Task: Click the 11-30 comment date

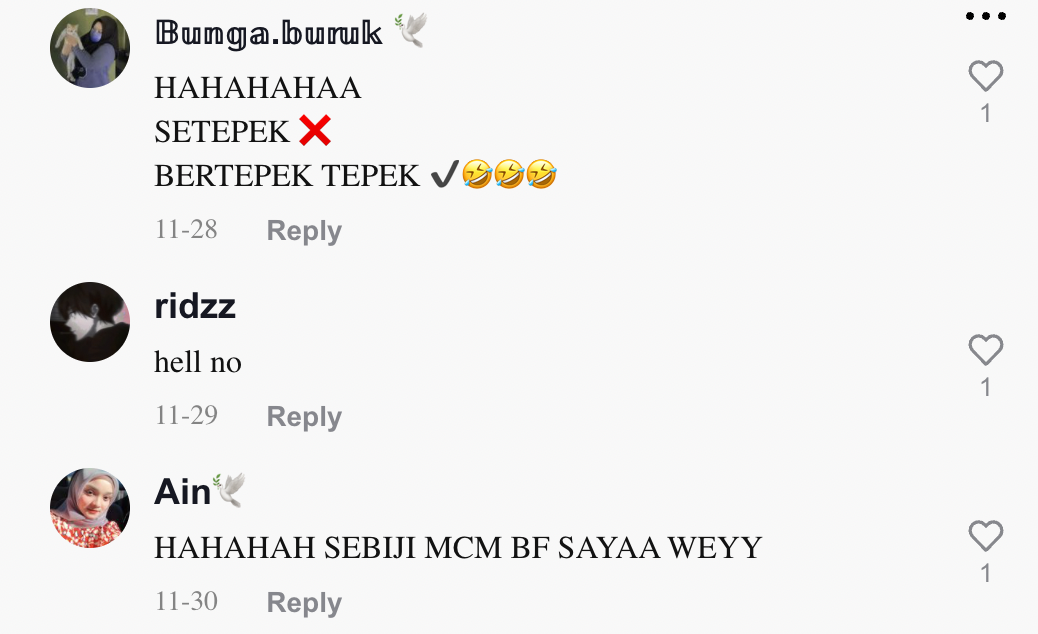Action: coord(186,602)
